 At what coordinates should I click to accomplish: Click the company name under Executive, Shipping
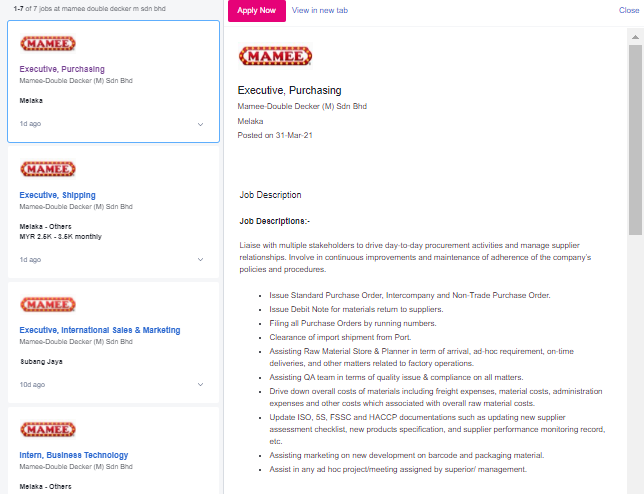pos(76,207)
